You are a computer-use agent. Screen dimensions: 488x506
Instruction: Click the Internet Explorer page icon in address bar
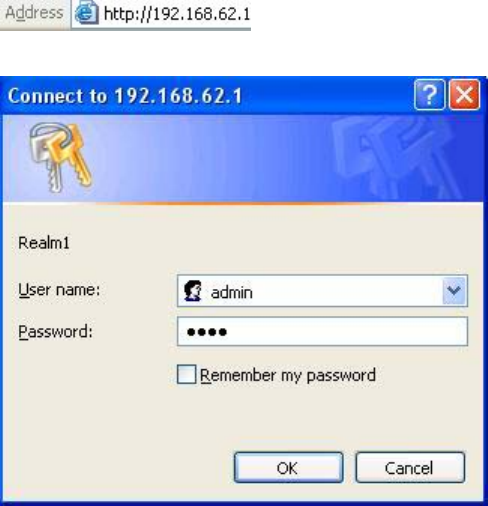[87, 13]
